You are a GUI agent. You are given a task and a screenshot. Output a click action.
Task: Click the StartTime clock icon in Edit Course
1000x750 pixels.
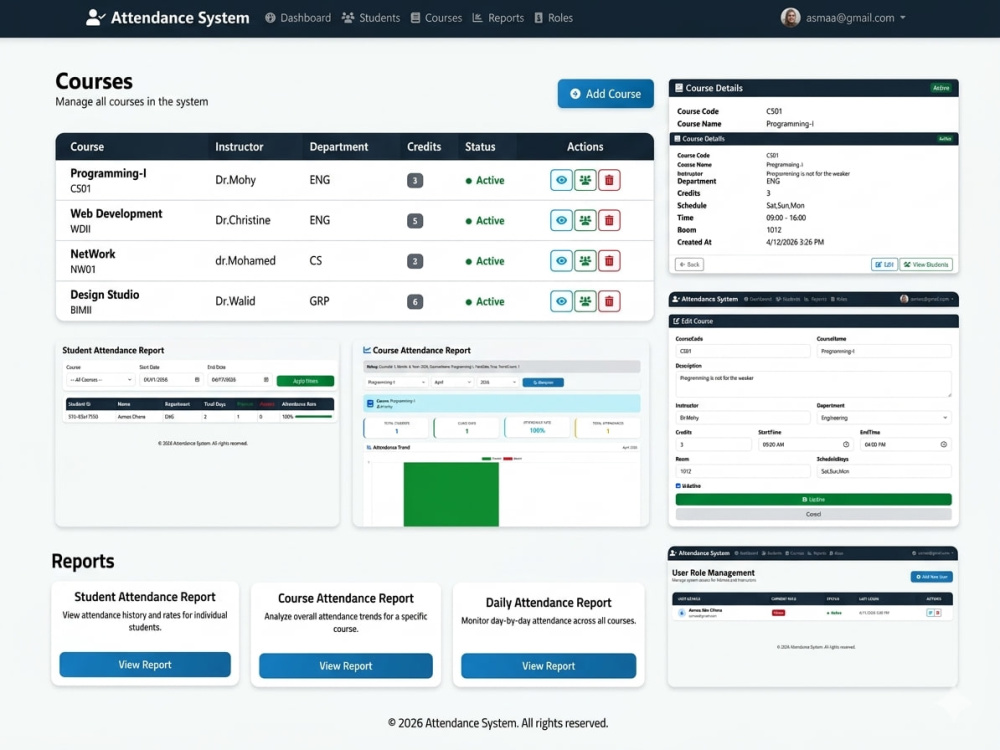pos(846,445)
